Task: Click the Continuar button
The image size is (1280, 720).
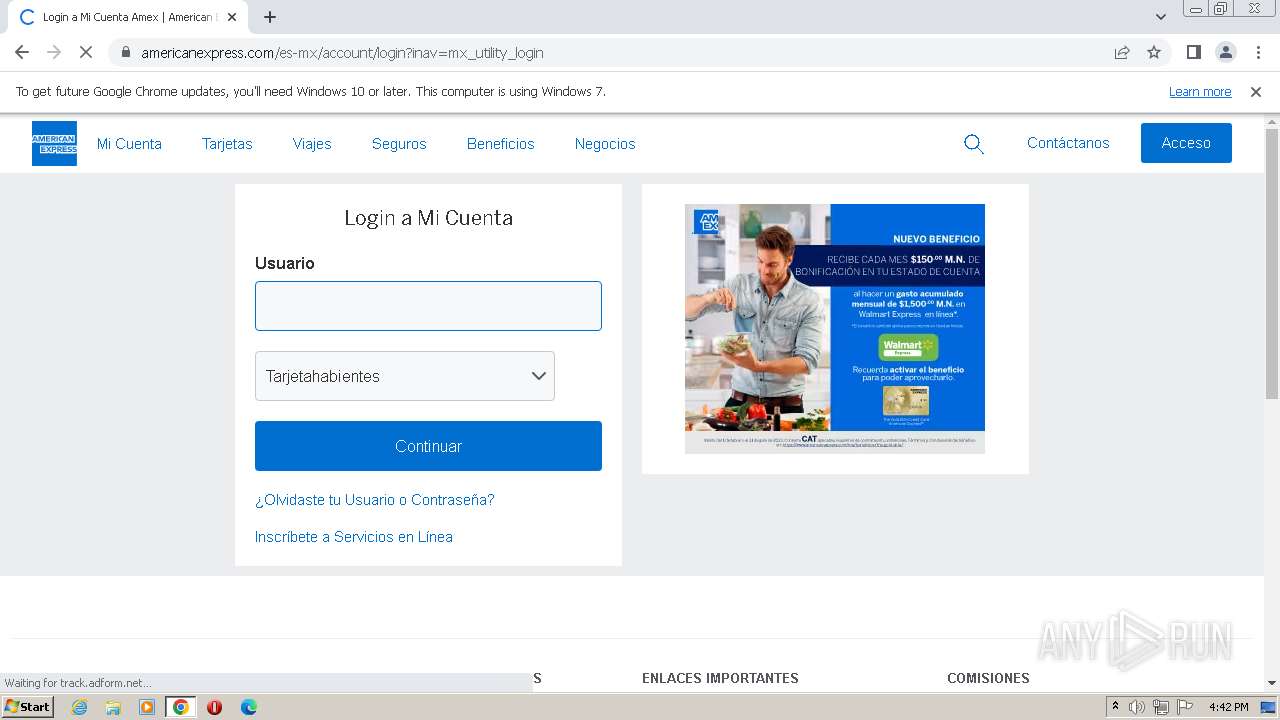Action: (428, 446)
